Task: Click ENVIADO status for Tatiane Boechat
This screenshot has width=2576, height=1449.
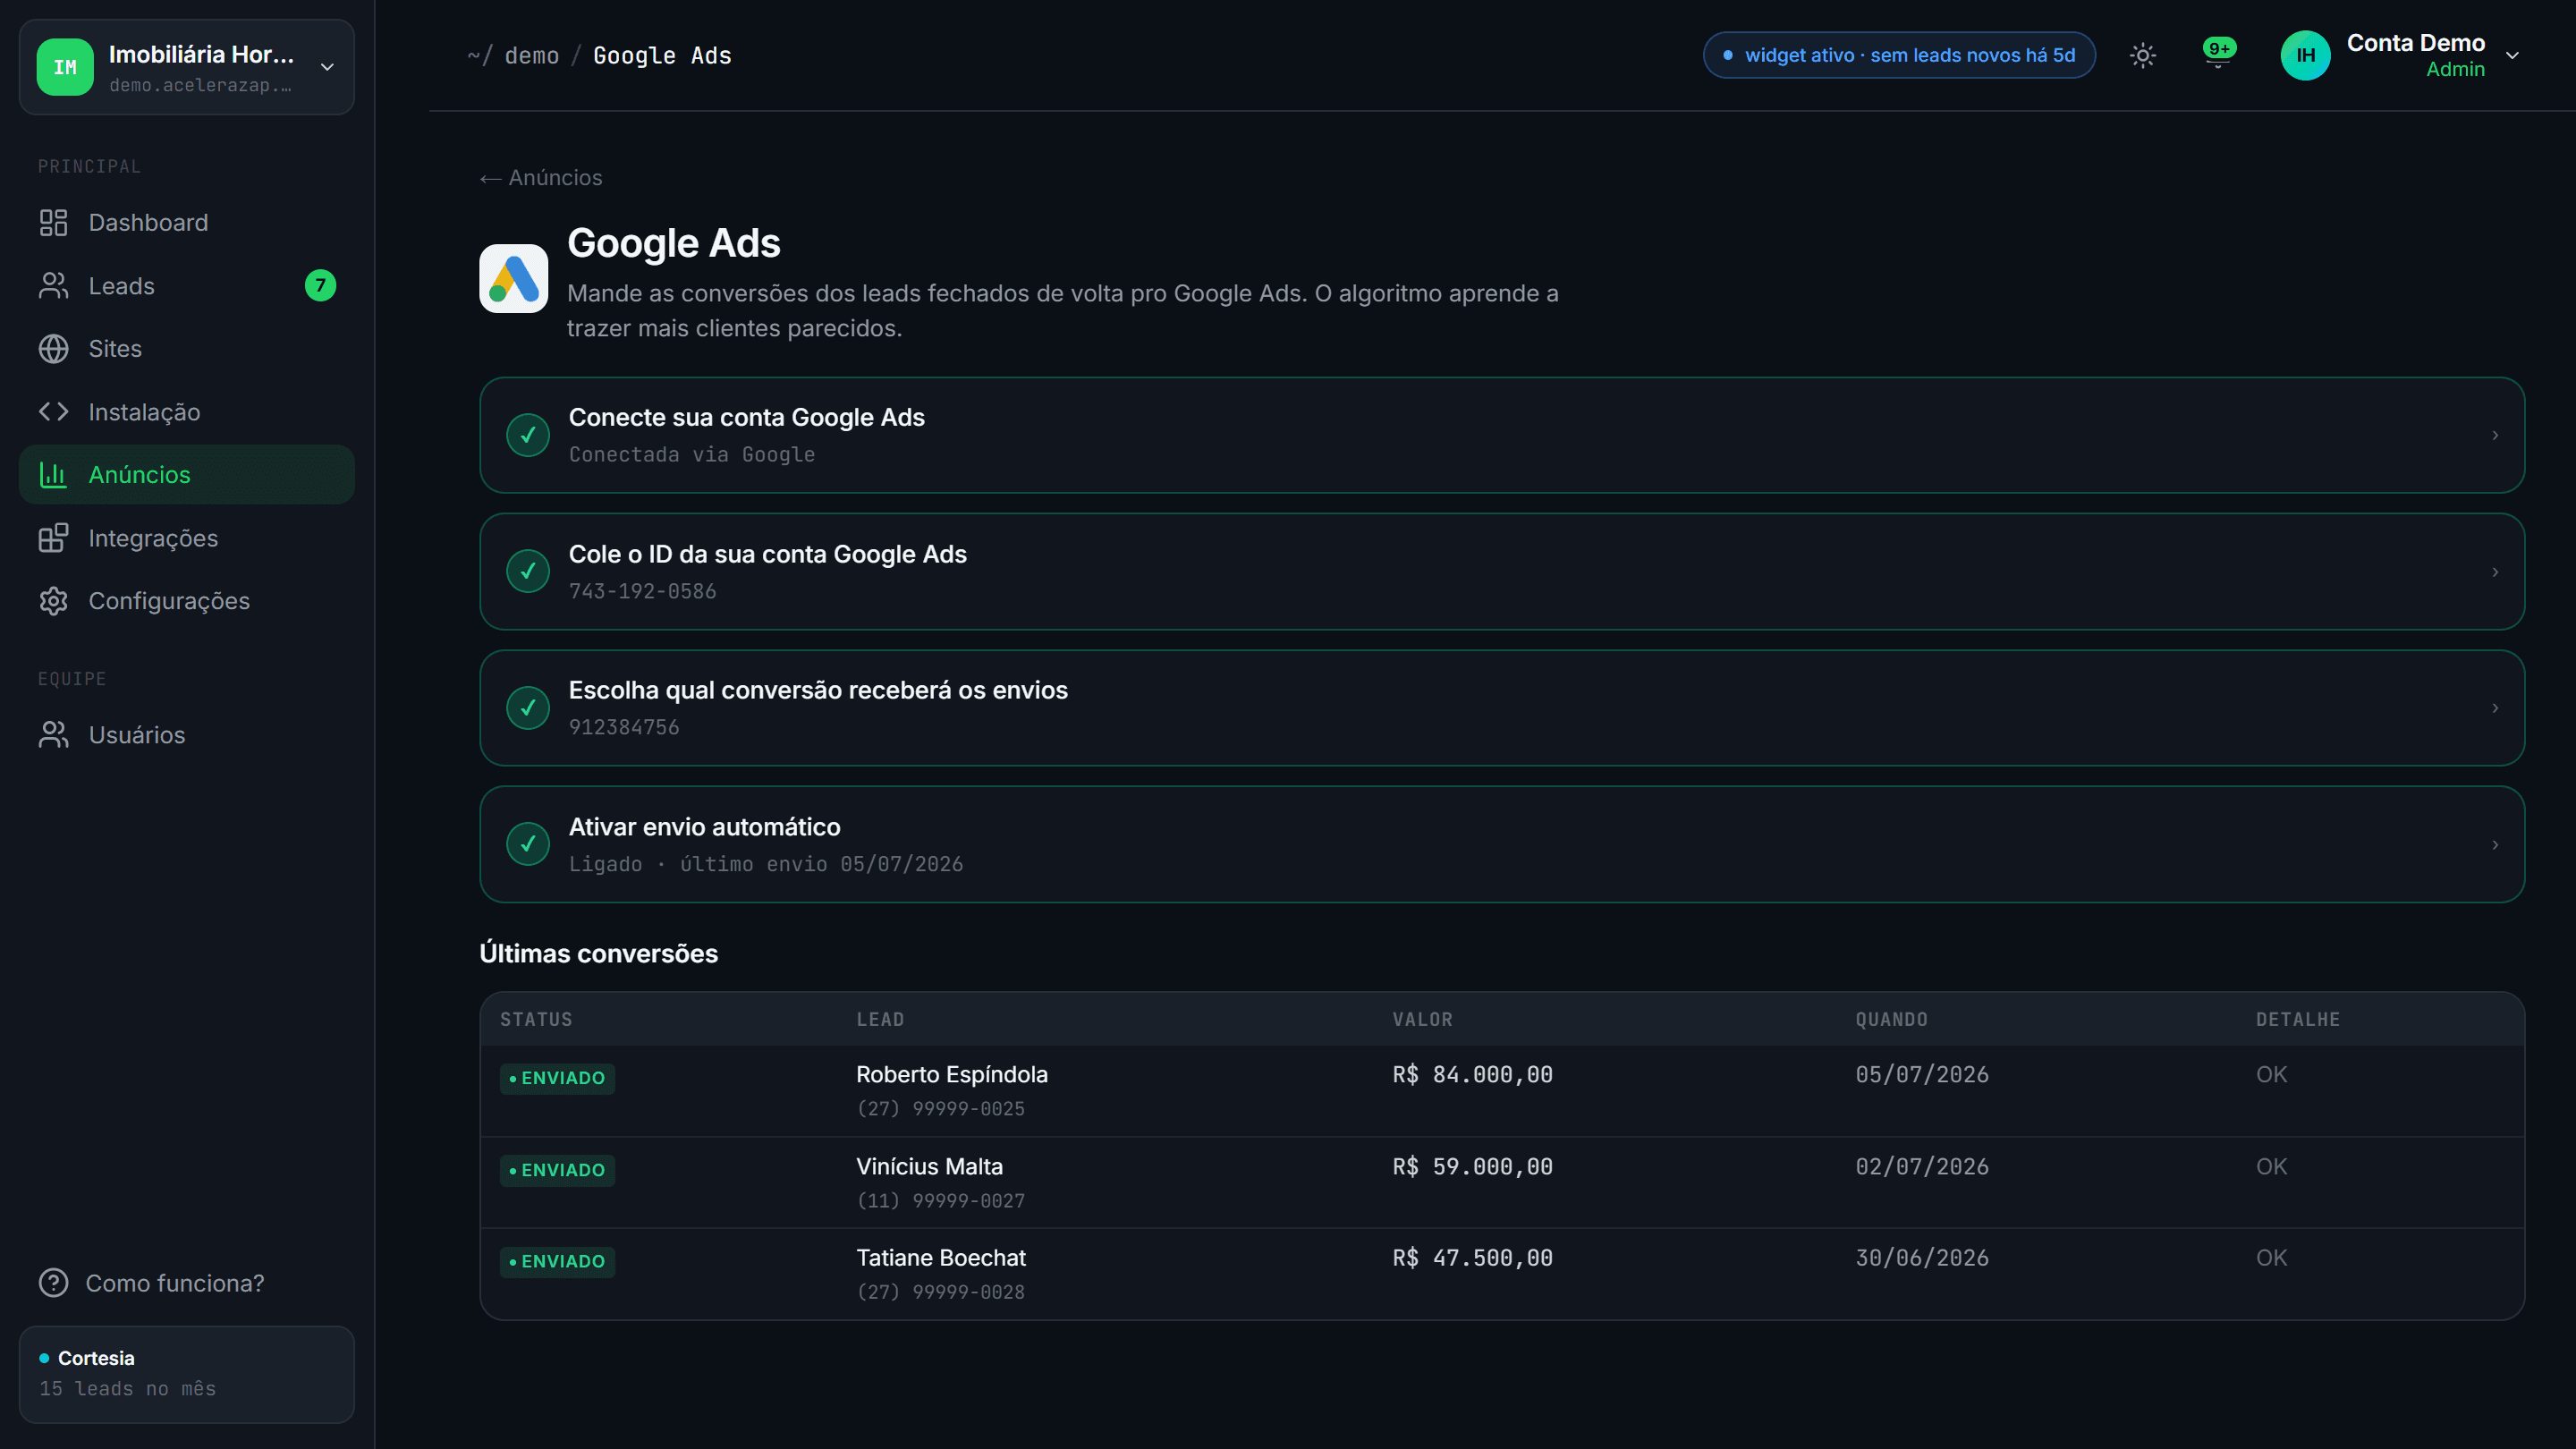Action: pyautogui.click(x=557, y=1262)
